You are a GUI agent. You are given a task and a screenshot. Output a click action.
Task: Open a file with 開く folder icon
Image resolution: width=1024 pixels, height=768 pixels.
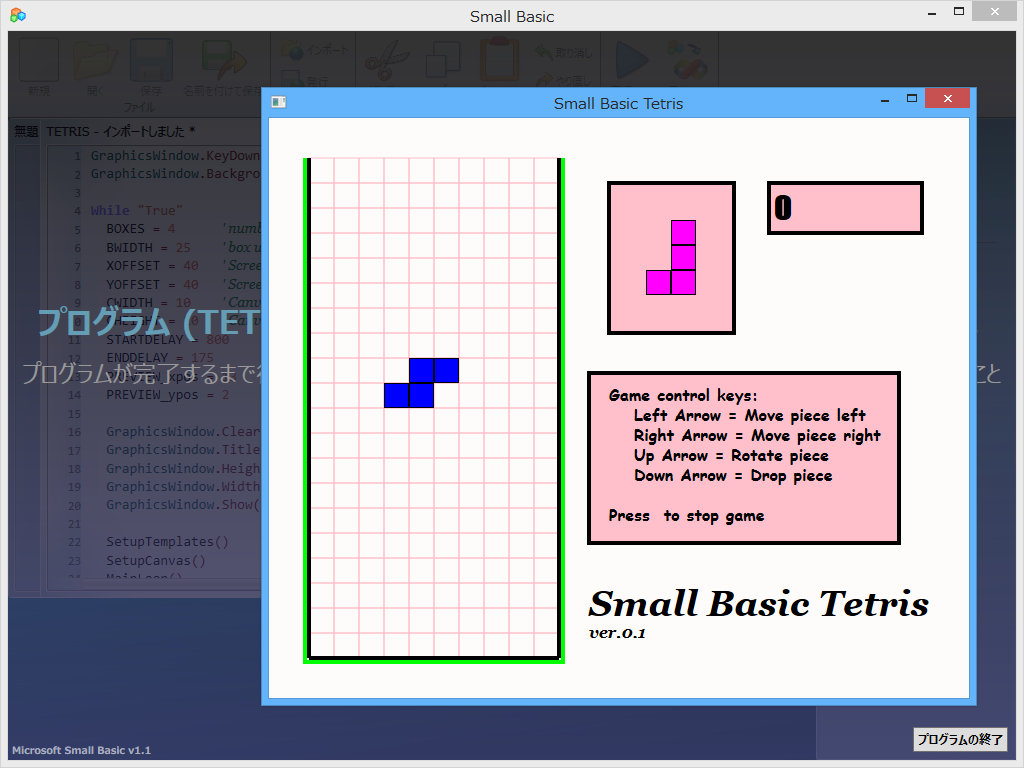tap(95, 60)
